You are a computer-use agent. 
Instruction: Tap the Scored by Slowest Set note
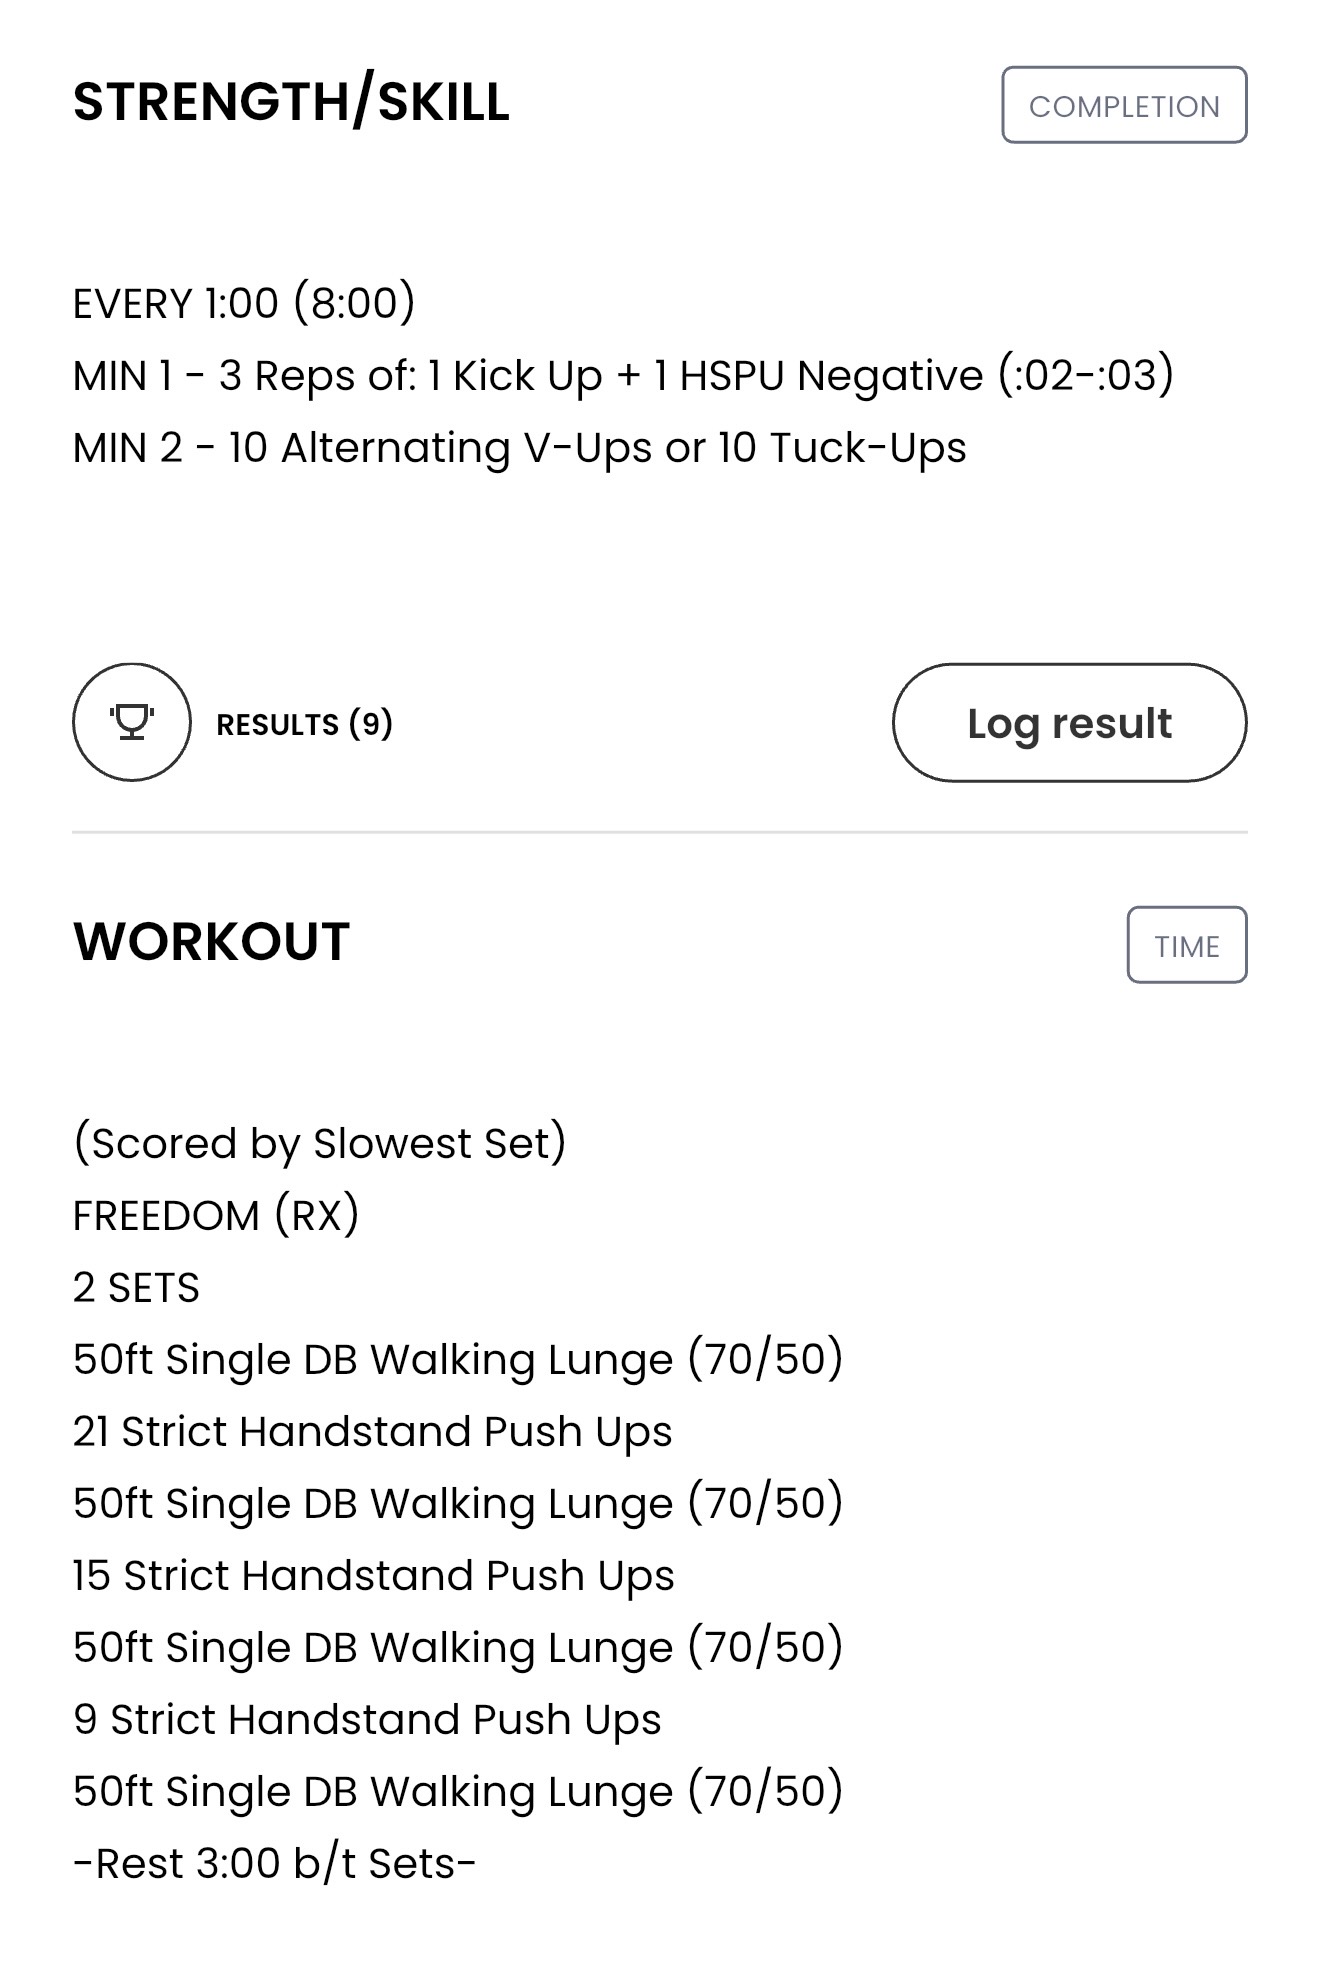[320, 1143]
